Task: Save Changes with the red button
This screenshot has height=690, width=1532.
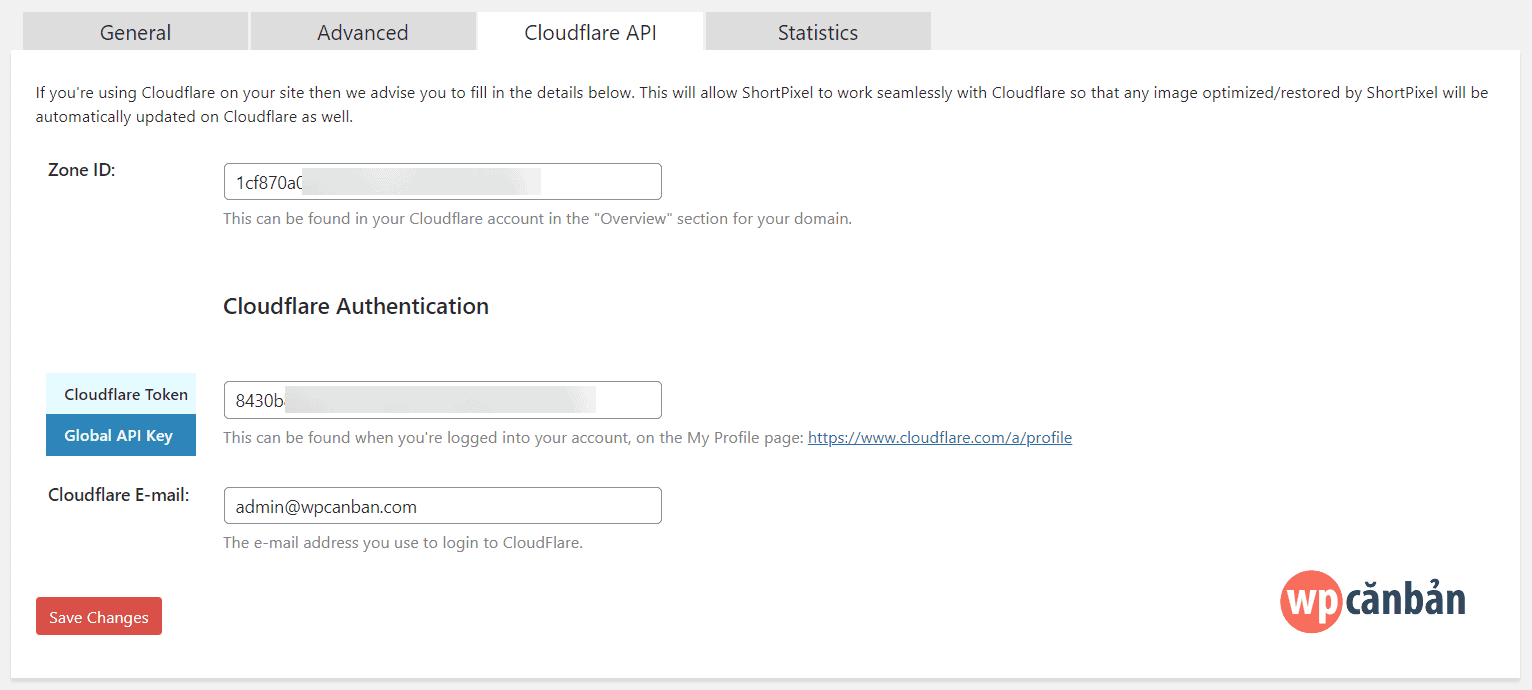Action: 99,616
